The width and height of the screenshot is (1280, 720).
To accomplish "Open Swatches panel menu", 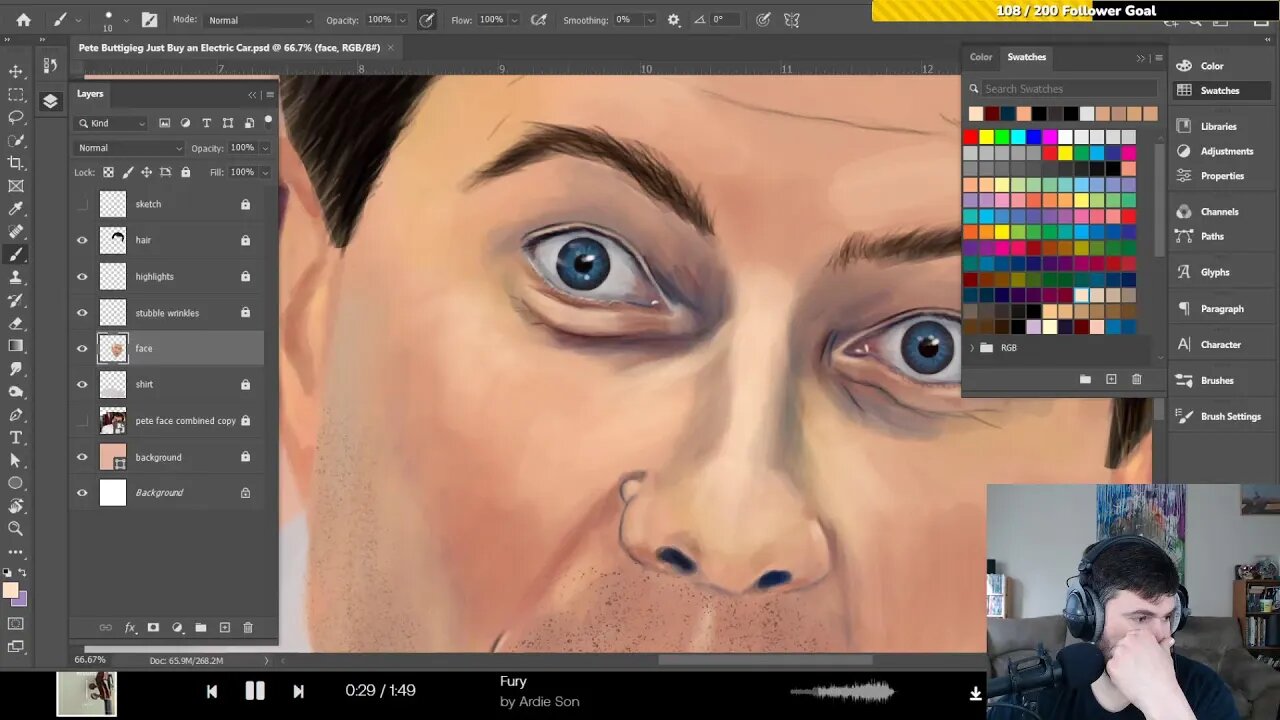I will [x=1159, y=57].
